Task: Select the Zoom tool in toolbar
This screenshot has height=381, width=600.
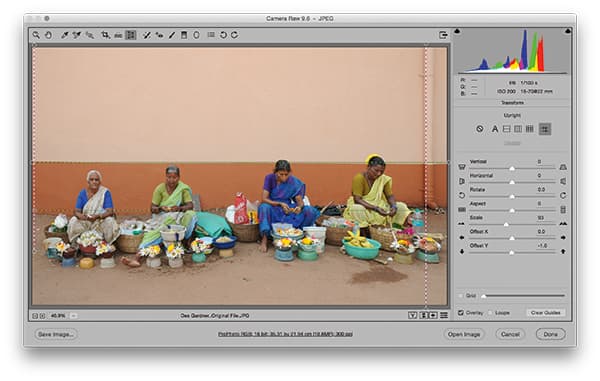Action: [36, 35]
